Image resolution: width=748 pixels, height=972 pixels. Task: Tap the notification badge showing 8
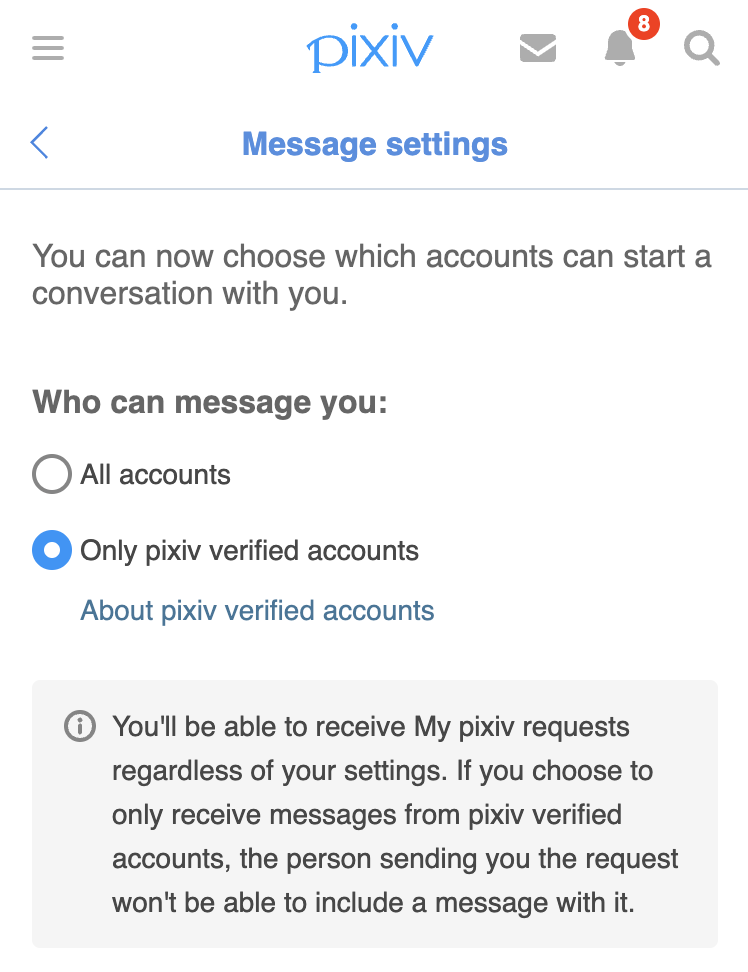coord(643,27)
